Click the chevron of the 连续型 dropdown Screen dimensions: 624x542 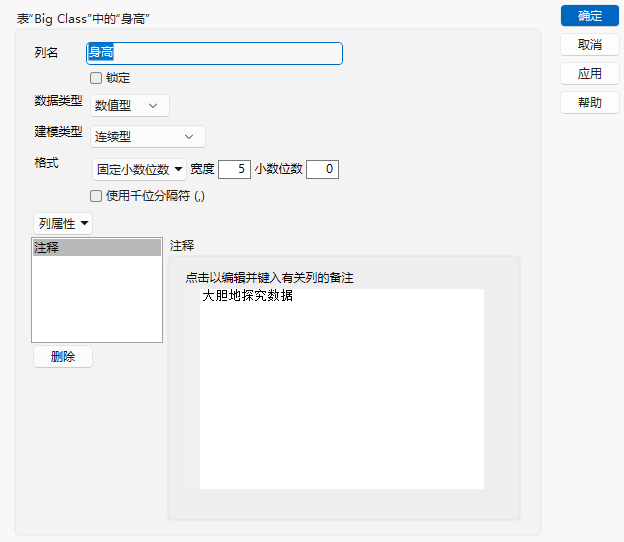click(x=189, y=137)
